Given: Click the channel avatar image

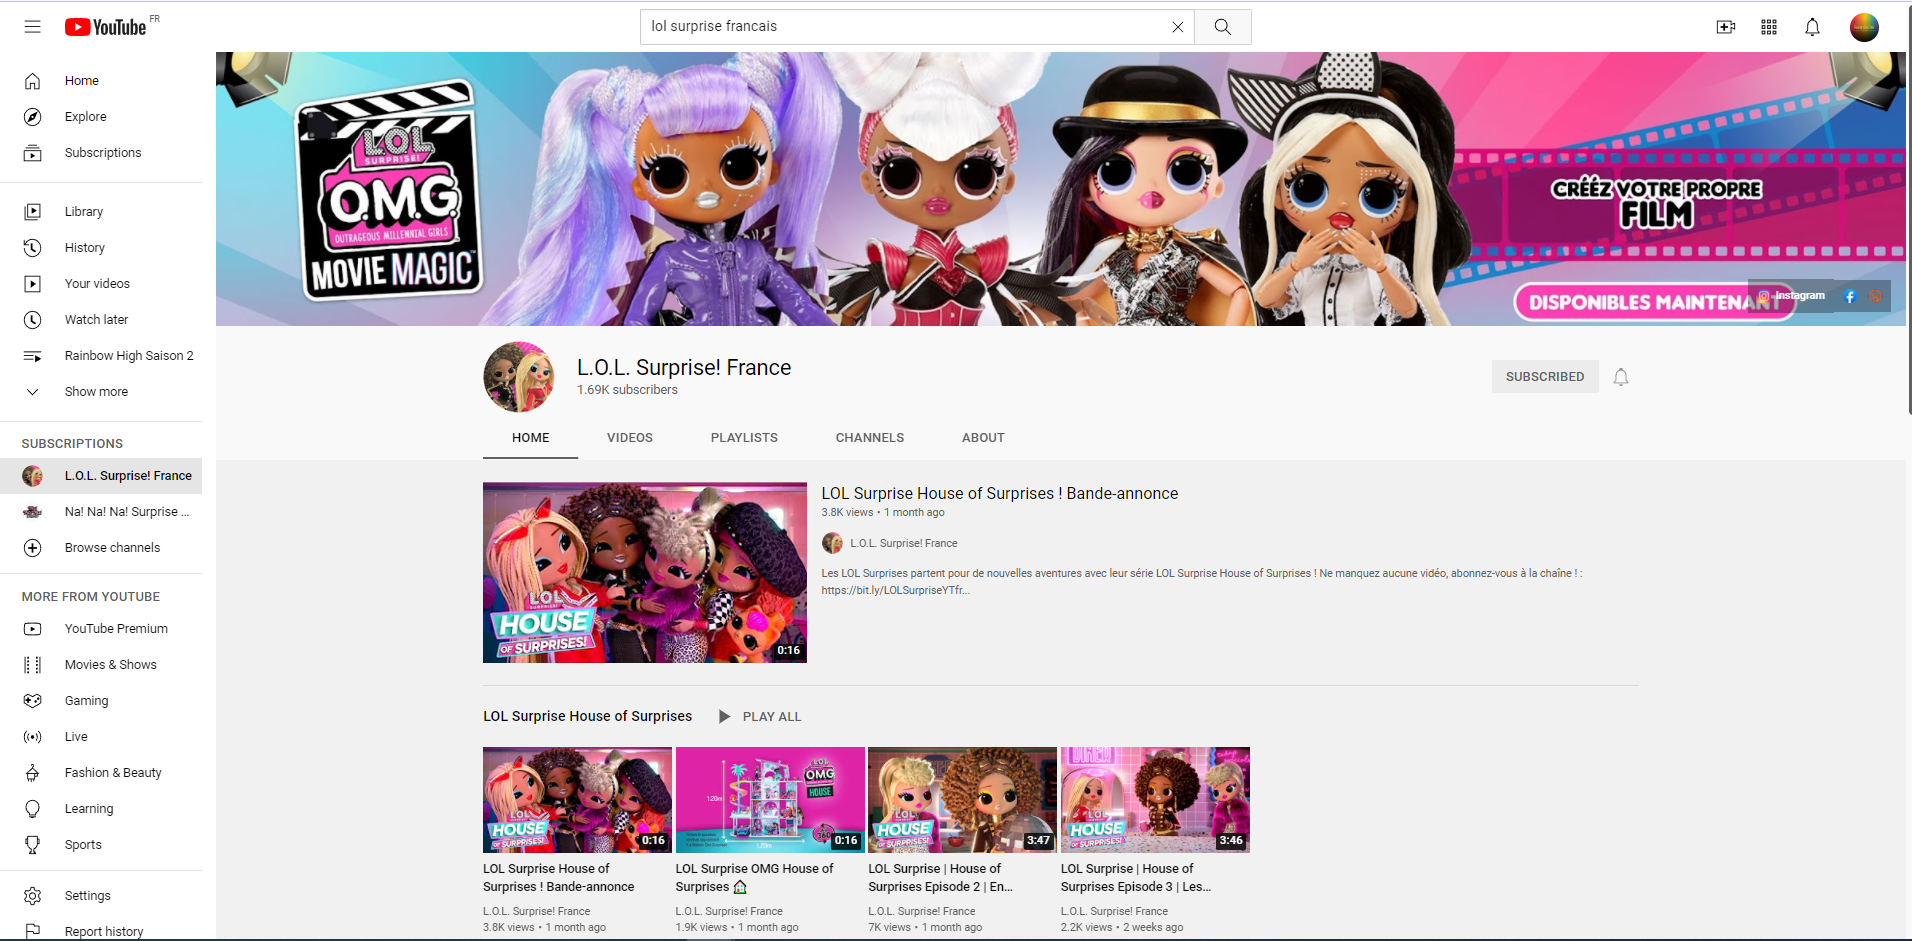Looking at the screenshot, I should coord(518,377).
